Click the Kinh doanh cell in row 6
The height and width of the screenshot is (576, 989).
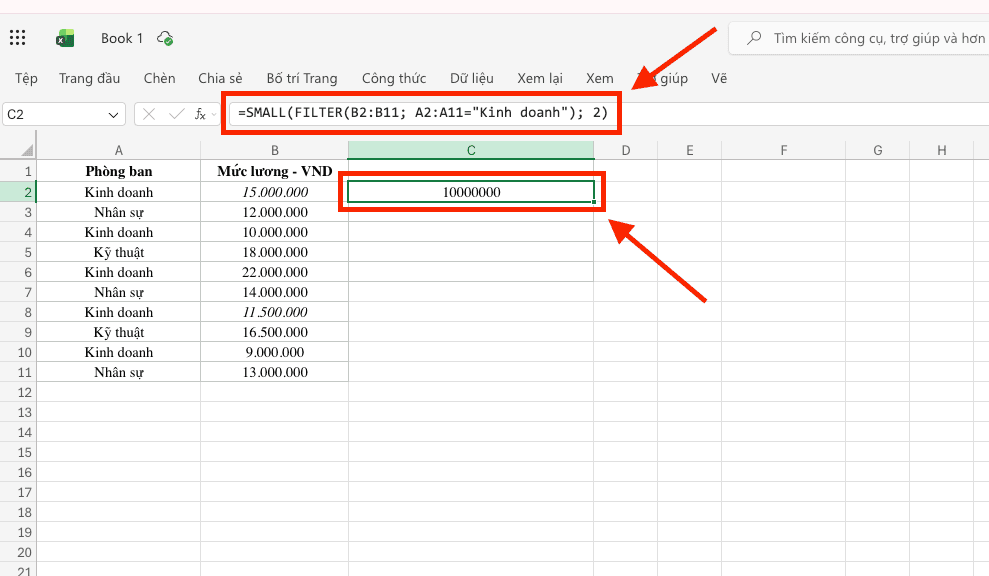pos(119,272)
